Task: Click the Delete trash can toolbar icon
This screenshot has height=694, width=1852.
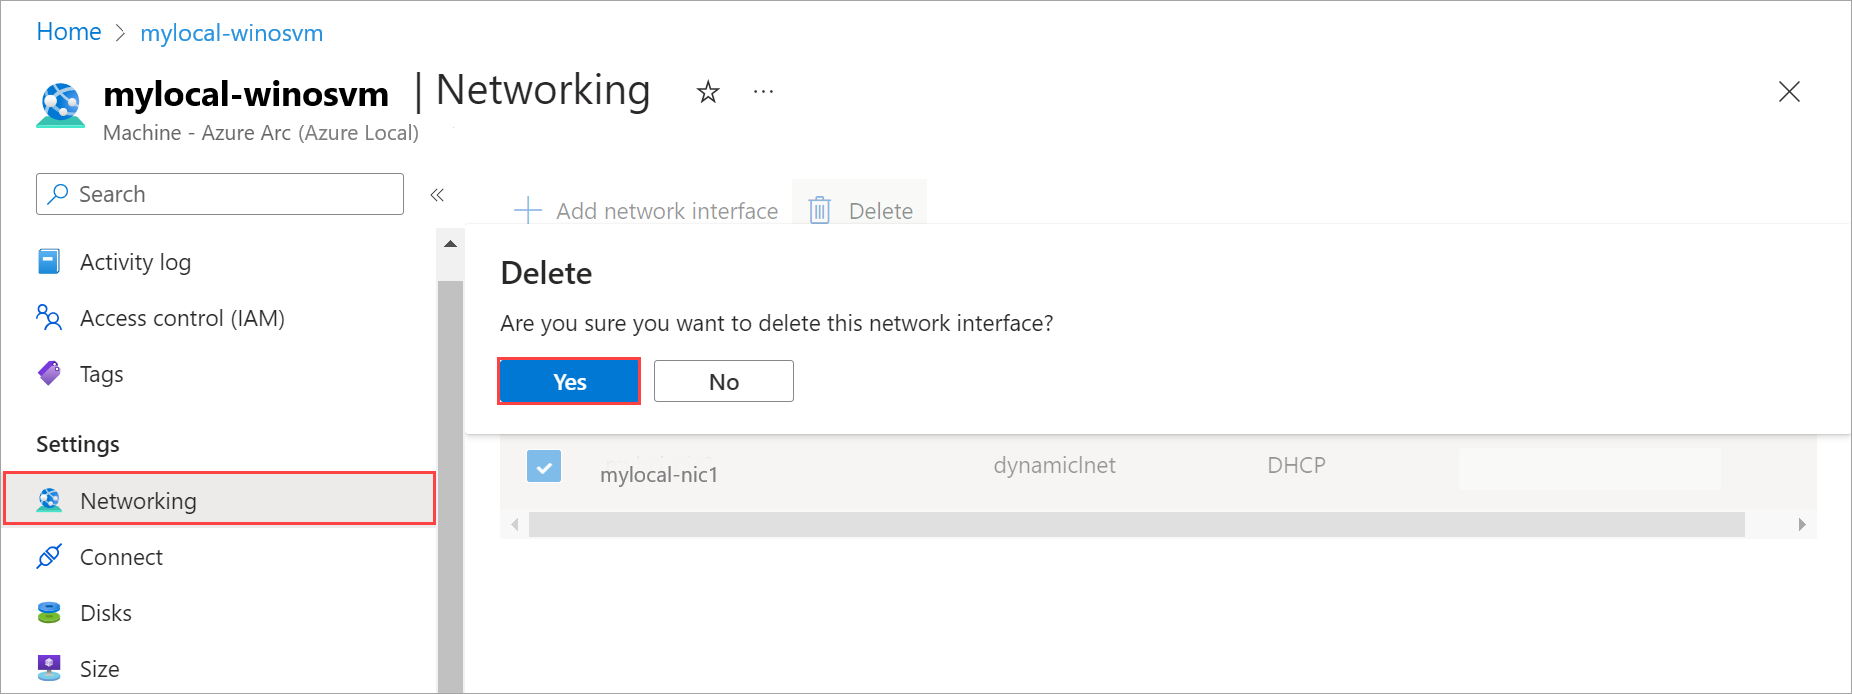Action: (820, 211)
